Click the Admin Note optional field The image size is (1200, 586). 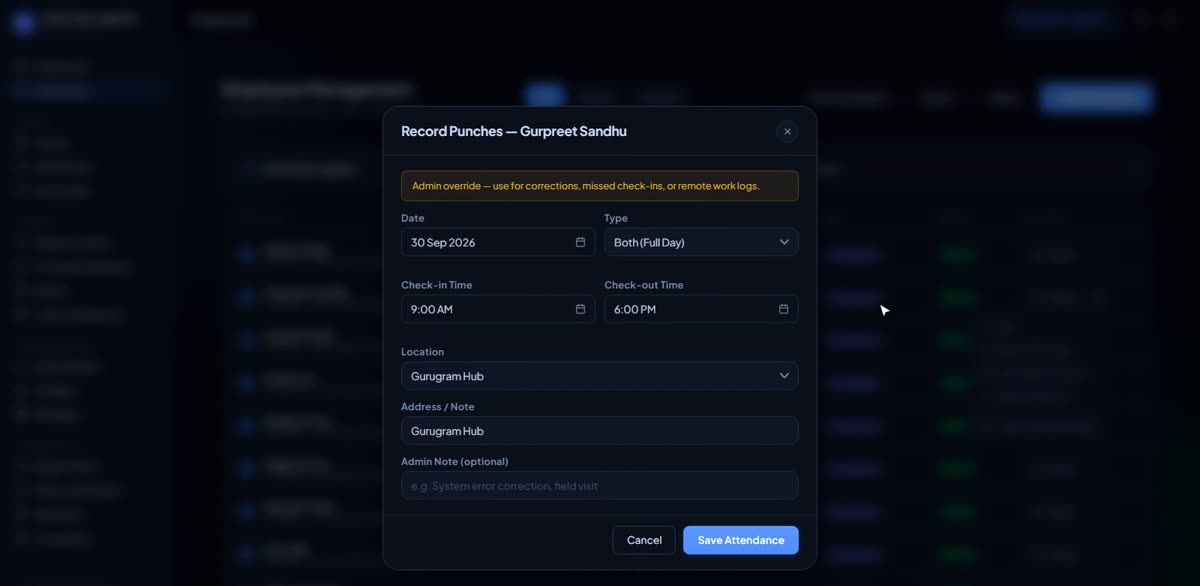pos(600,486)
